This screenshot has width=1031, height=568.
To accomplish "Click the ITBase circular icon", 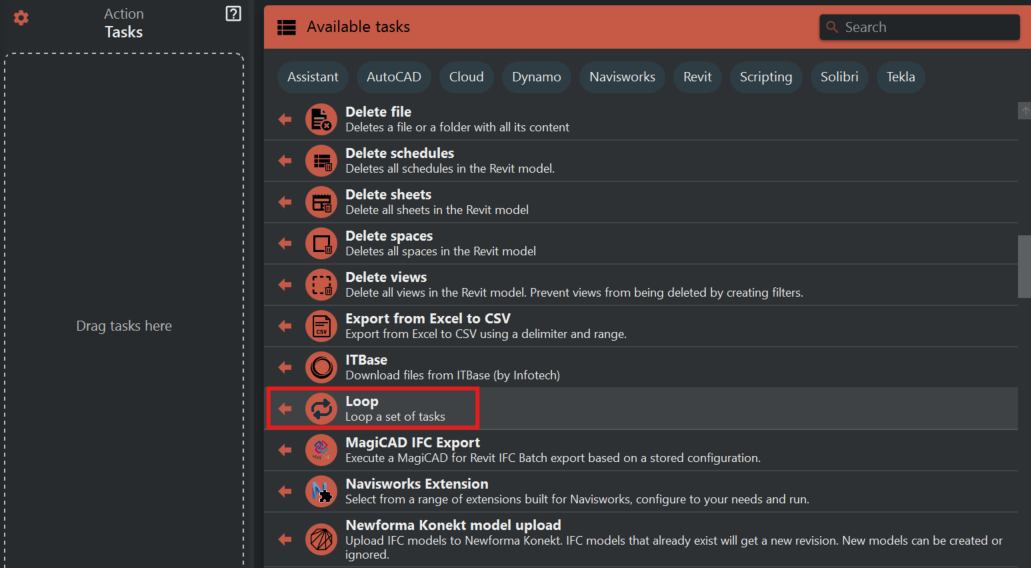I will point(321,367).
